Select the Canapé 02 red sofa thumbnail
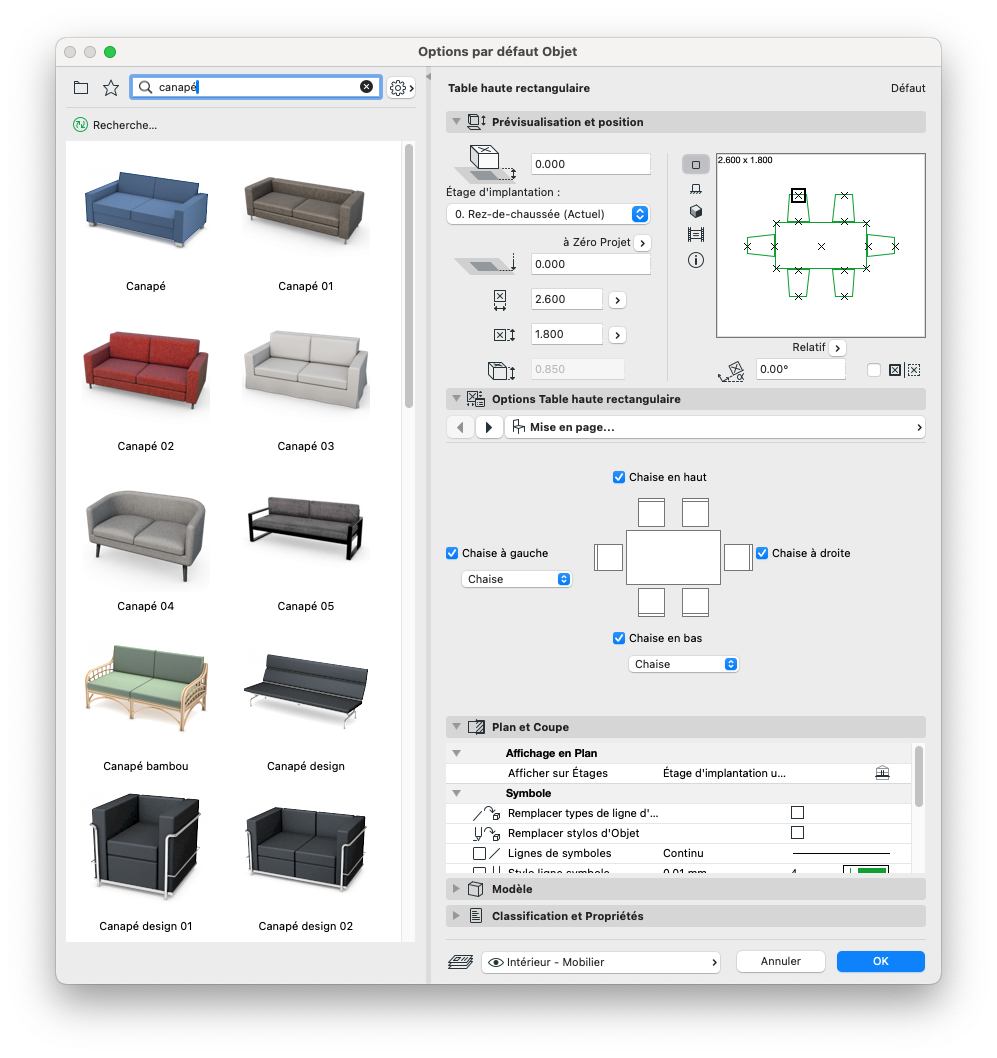The width and height of the screenshot is (997, 1058). (146, 370)
